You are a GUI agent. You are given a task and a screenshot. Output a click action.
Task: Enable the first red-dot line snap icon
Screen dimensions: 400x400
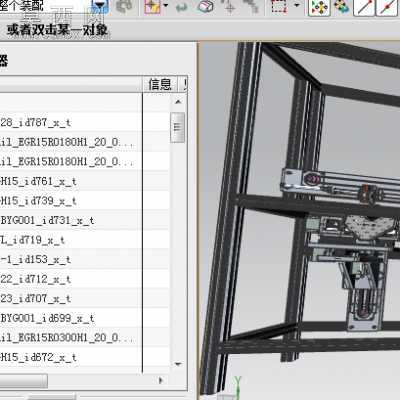click(364, 7)
